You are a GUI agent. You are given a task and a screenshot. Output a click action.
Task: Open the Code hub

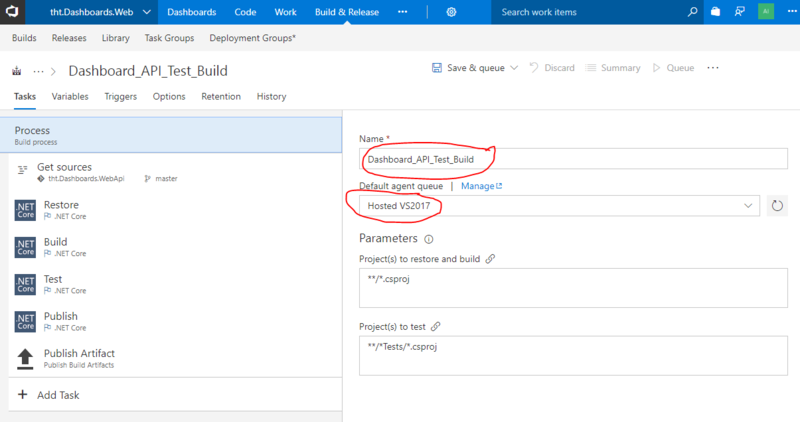245,12
